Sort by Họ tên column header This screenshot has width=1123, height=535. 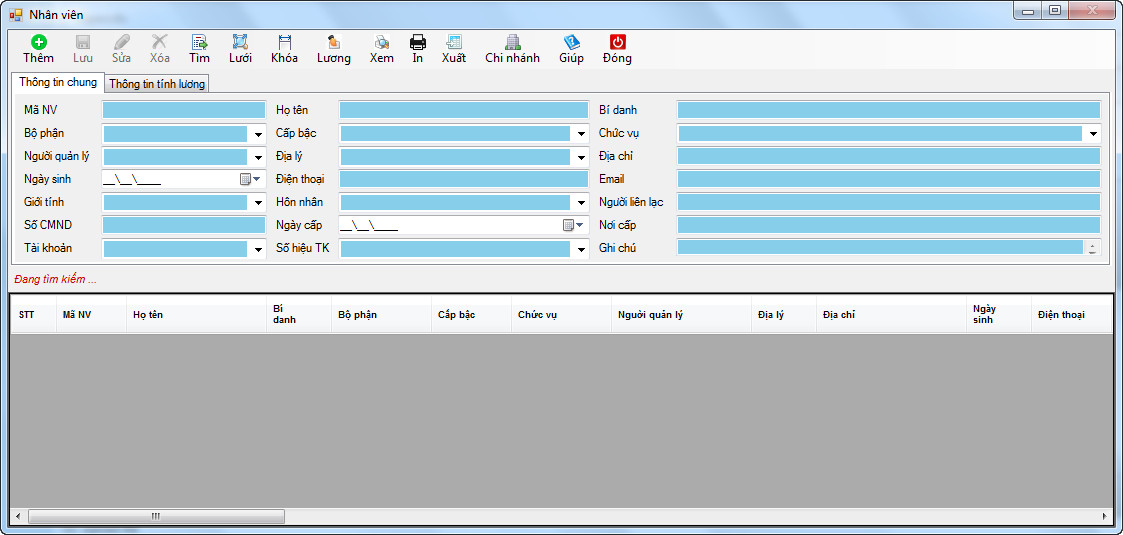(x=196, y=314)
